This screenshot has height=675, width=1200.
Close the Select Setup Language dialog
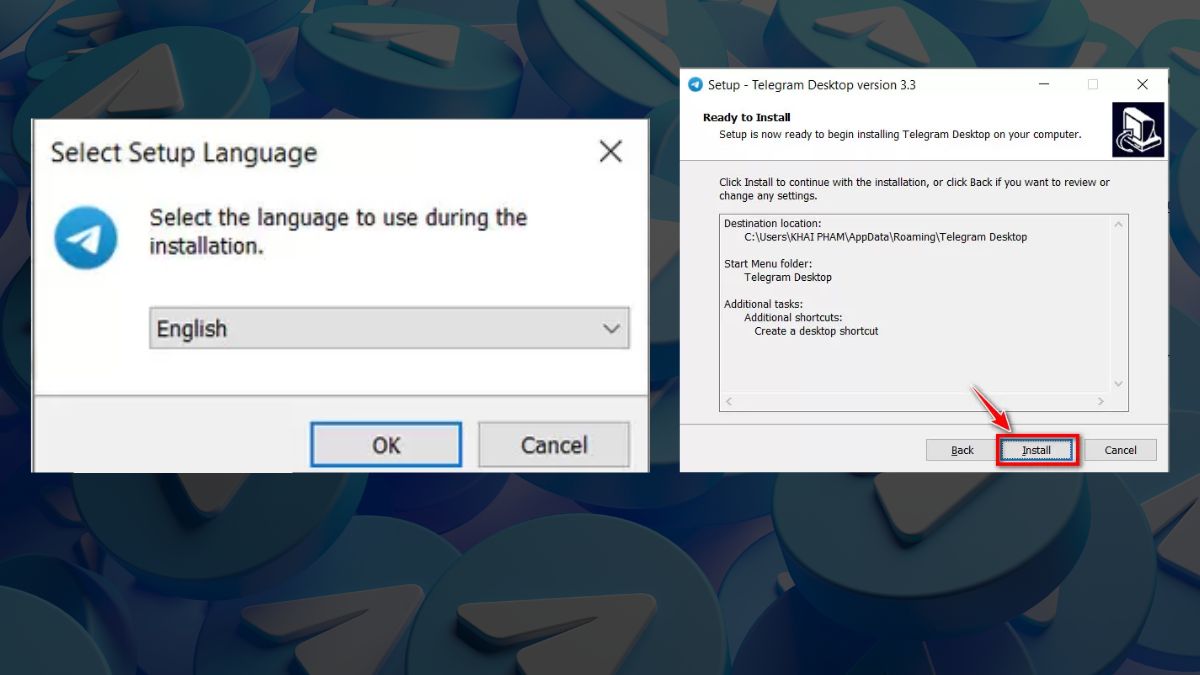pyautogui.click(x=610, y=152)
